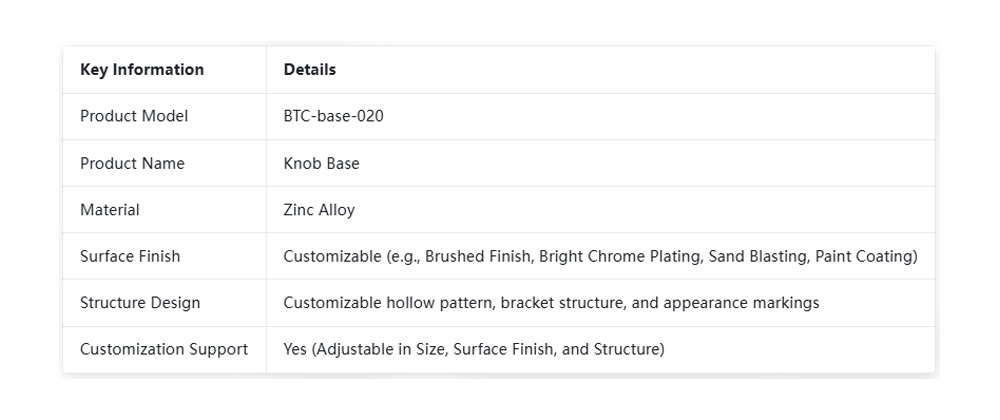The height and width of the screenshot is (420, 1000).
Task: Select the "Surface Finish" label cell
Action: coord(130,256)
